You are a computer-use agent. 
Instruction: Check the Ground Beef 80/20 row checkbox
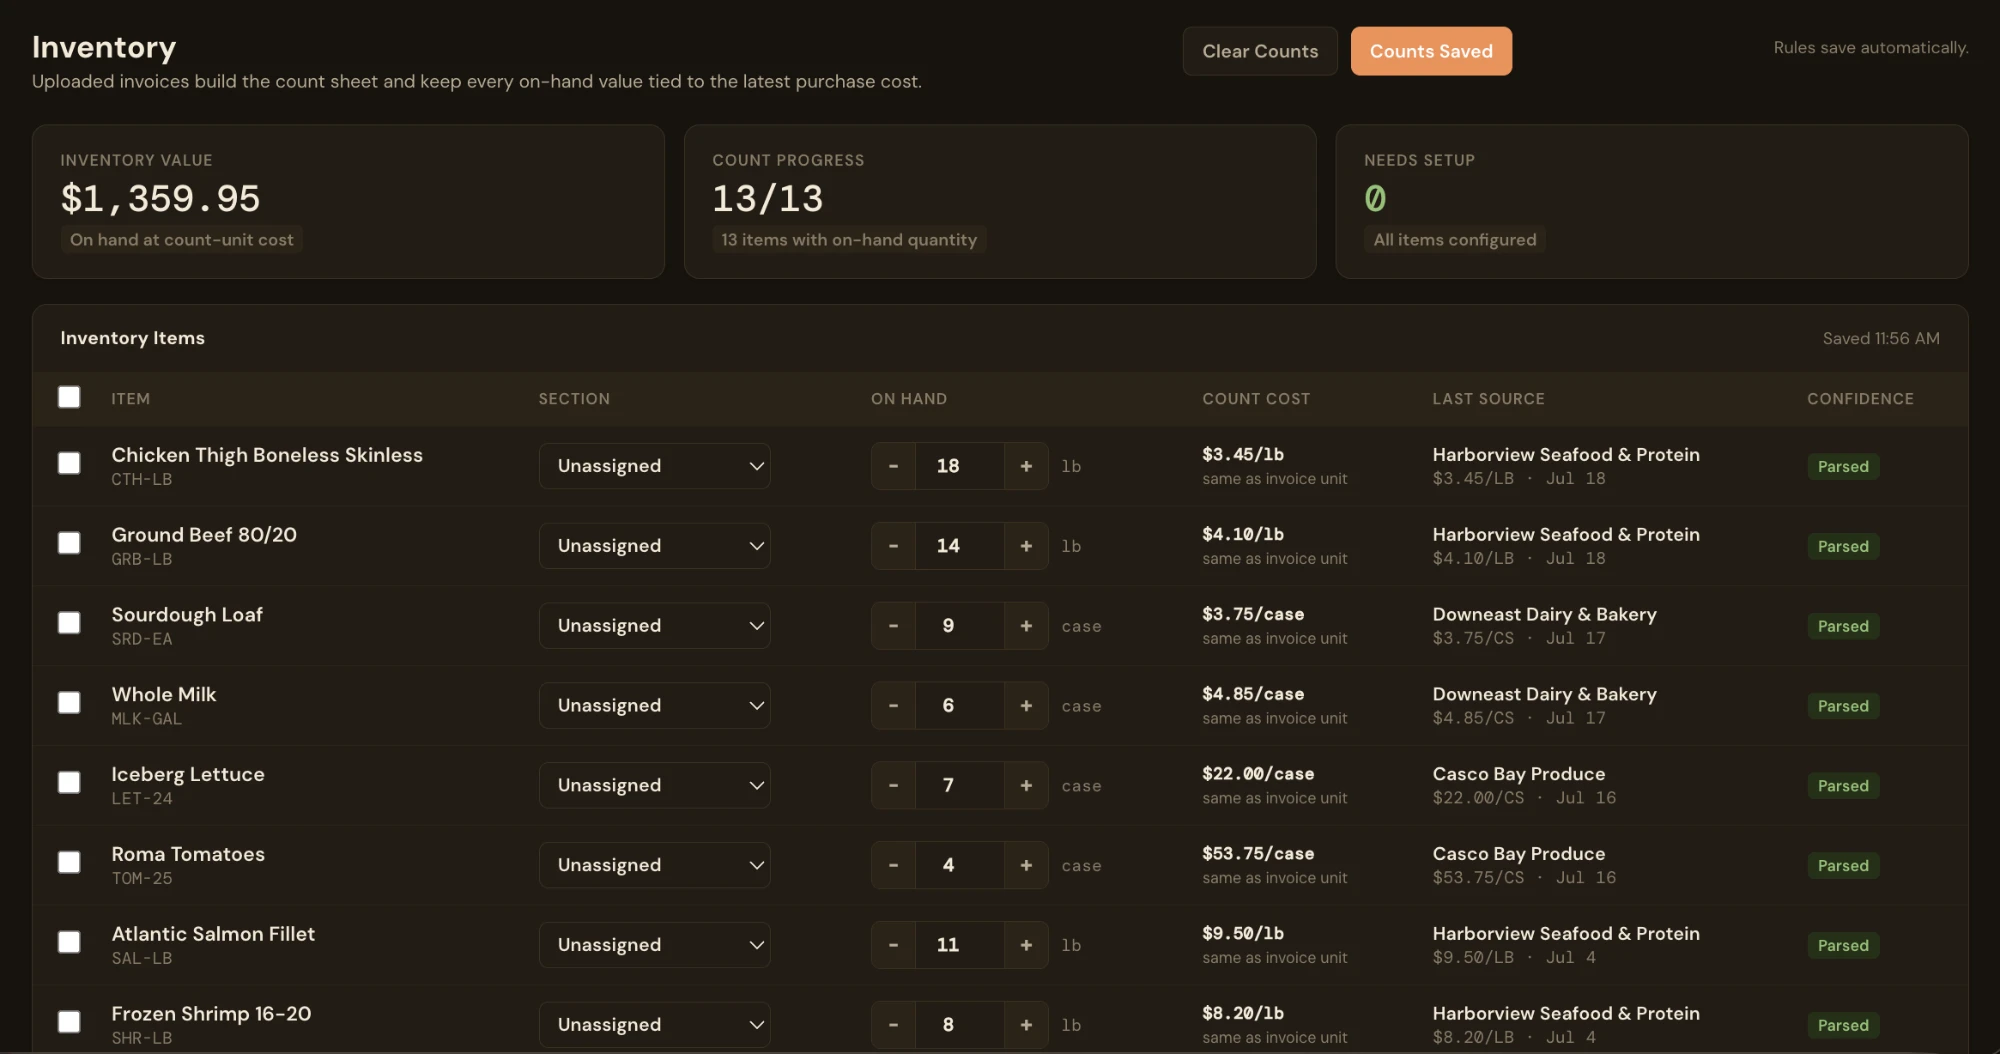[x=69, y=543]
